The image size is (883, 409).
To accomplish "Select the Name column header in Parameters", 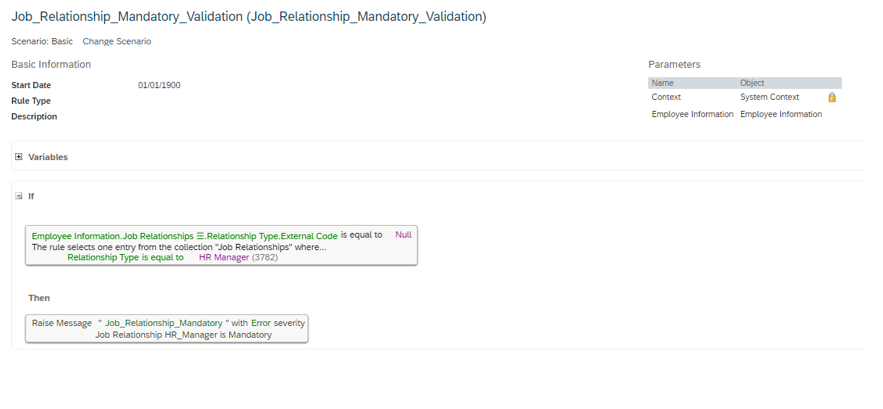I will coord(662,83).
